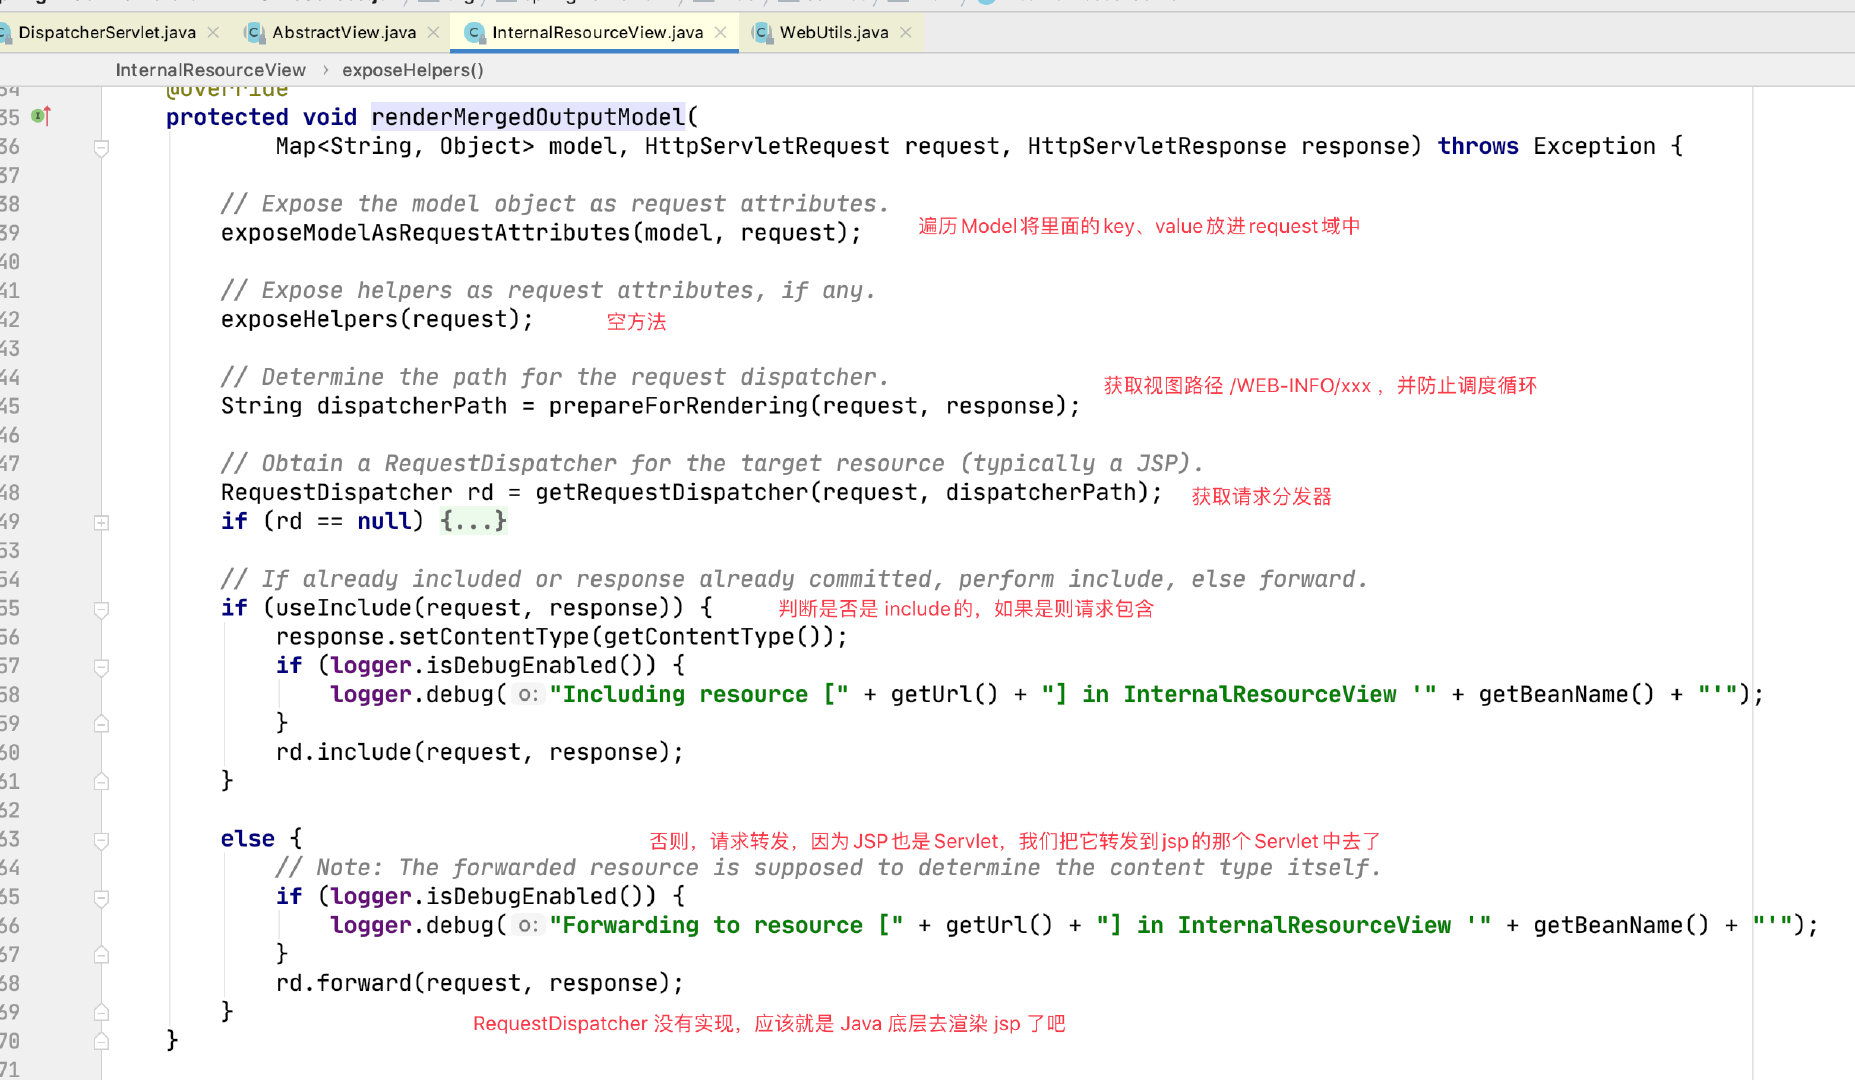
Task: Click the renderMergedOutputModel method name
Action: [528, 117]
